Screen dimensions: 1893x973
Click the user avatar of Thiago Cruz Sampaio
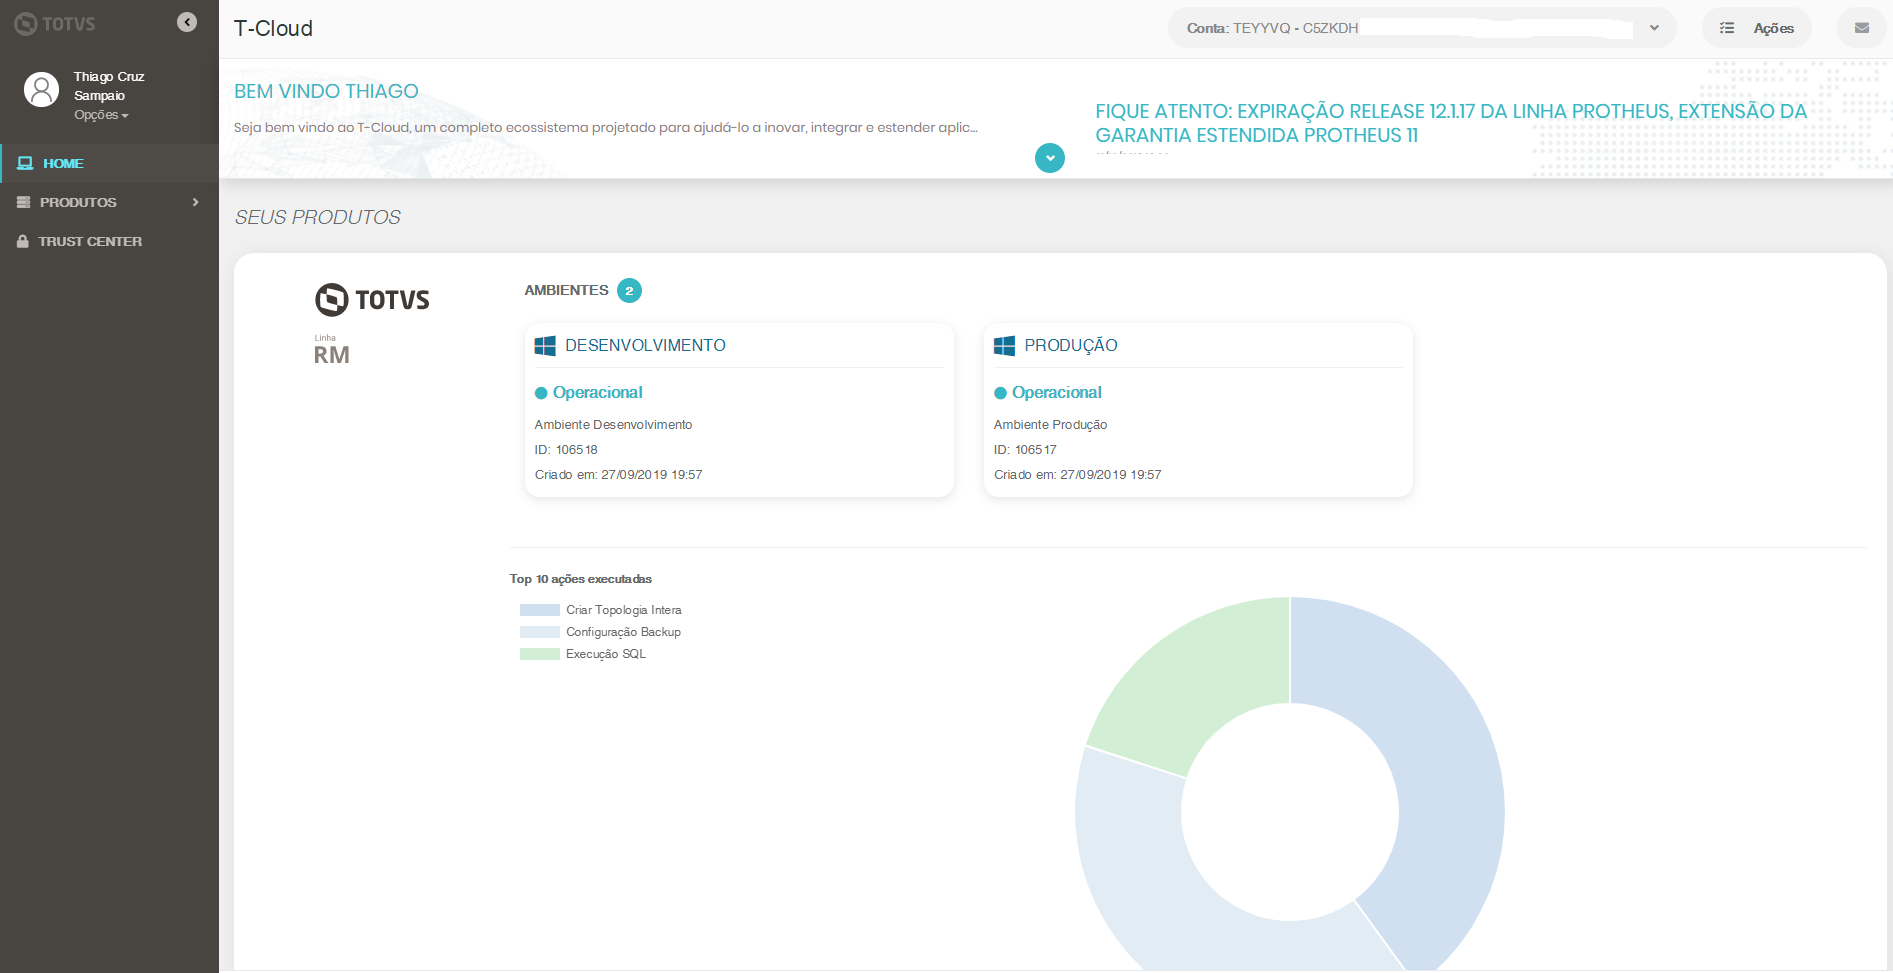coord(41,89)
